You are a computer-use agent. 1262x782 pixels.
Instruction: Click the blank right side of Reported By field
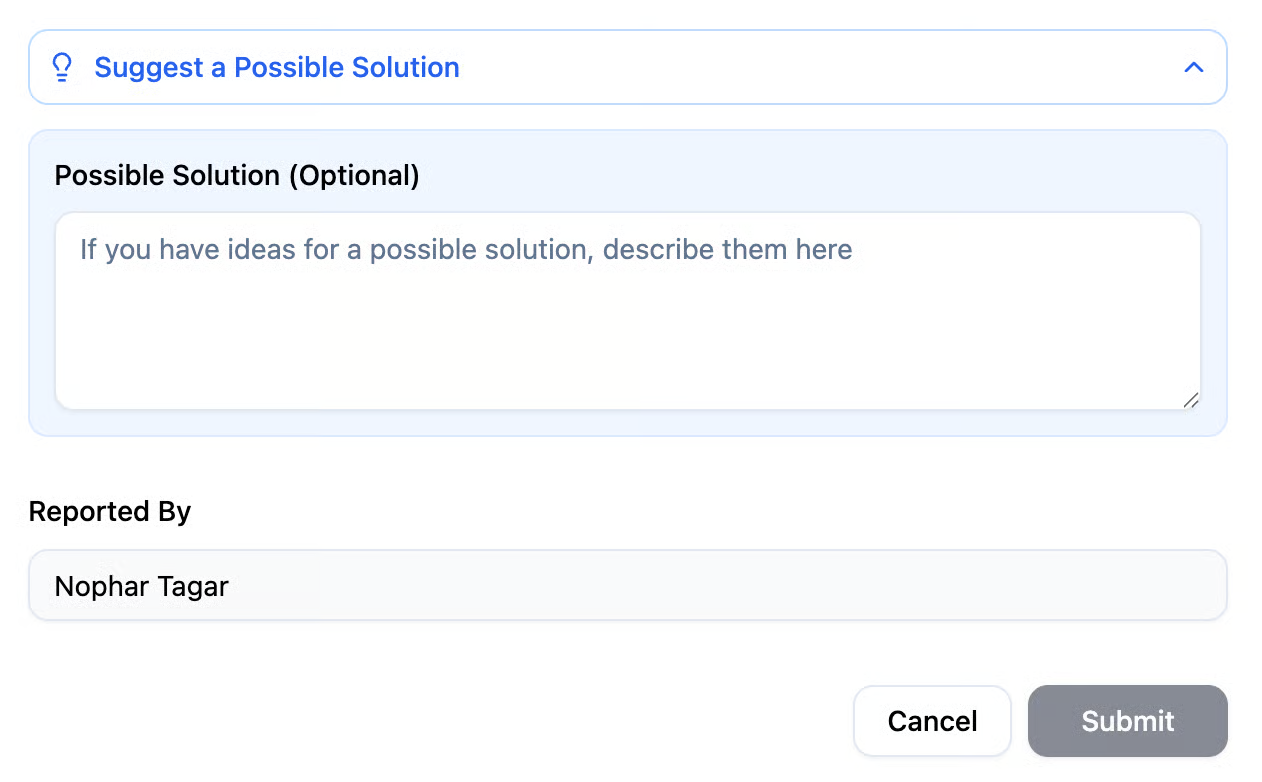pyautogui.click(x=900, y=585)
